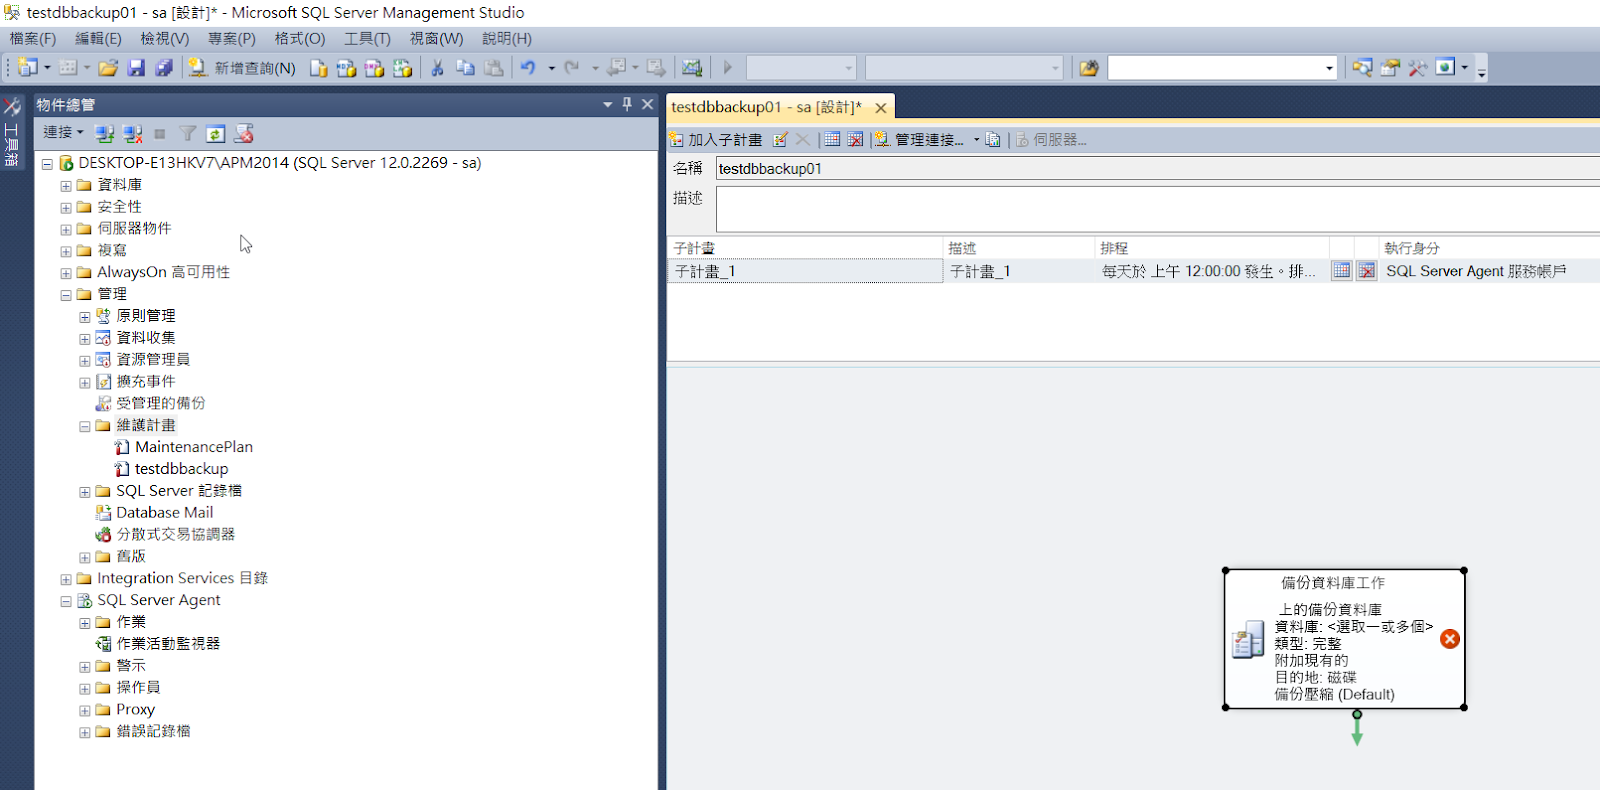The width and height of the screenshot is (1600, 790).
Task: Collapse the Maintenance Plans (維護計畫) folder
Action: pos(85,426)
